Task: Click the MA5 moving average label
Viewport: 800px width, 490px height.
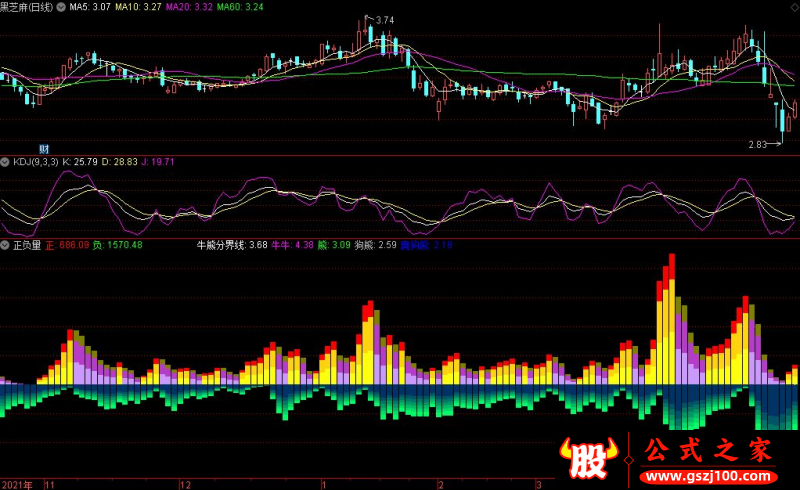Action: click(90, 7)
